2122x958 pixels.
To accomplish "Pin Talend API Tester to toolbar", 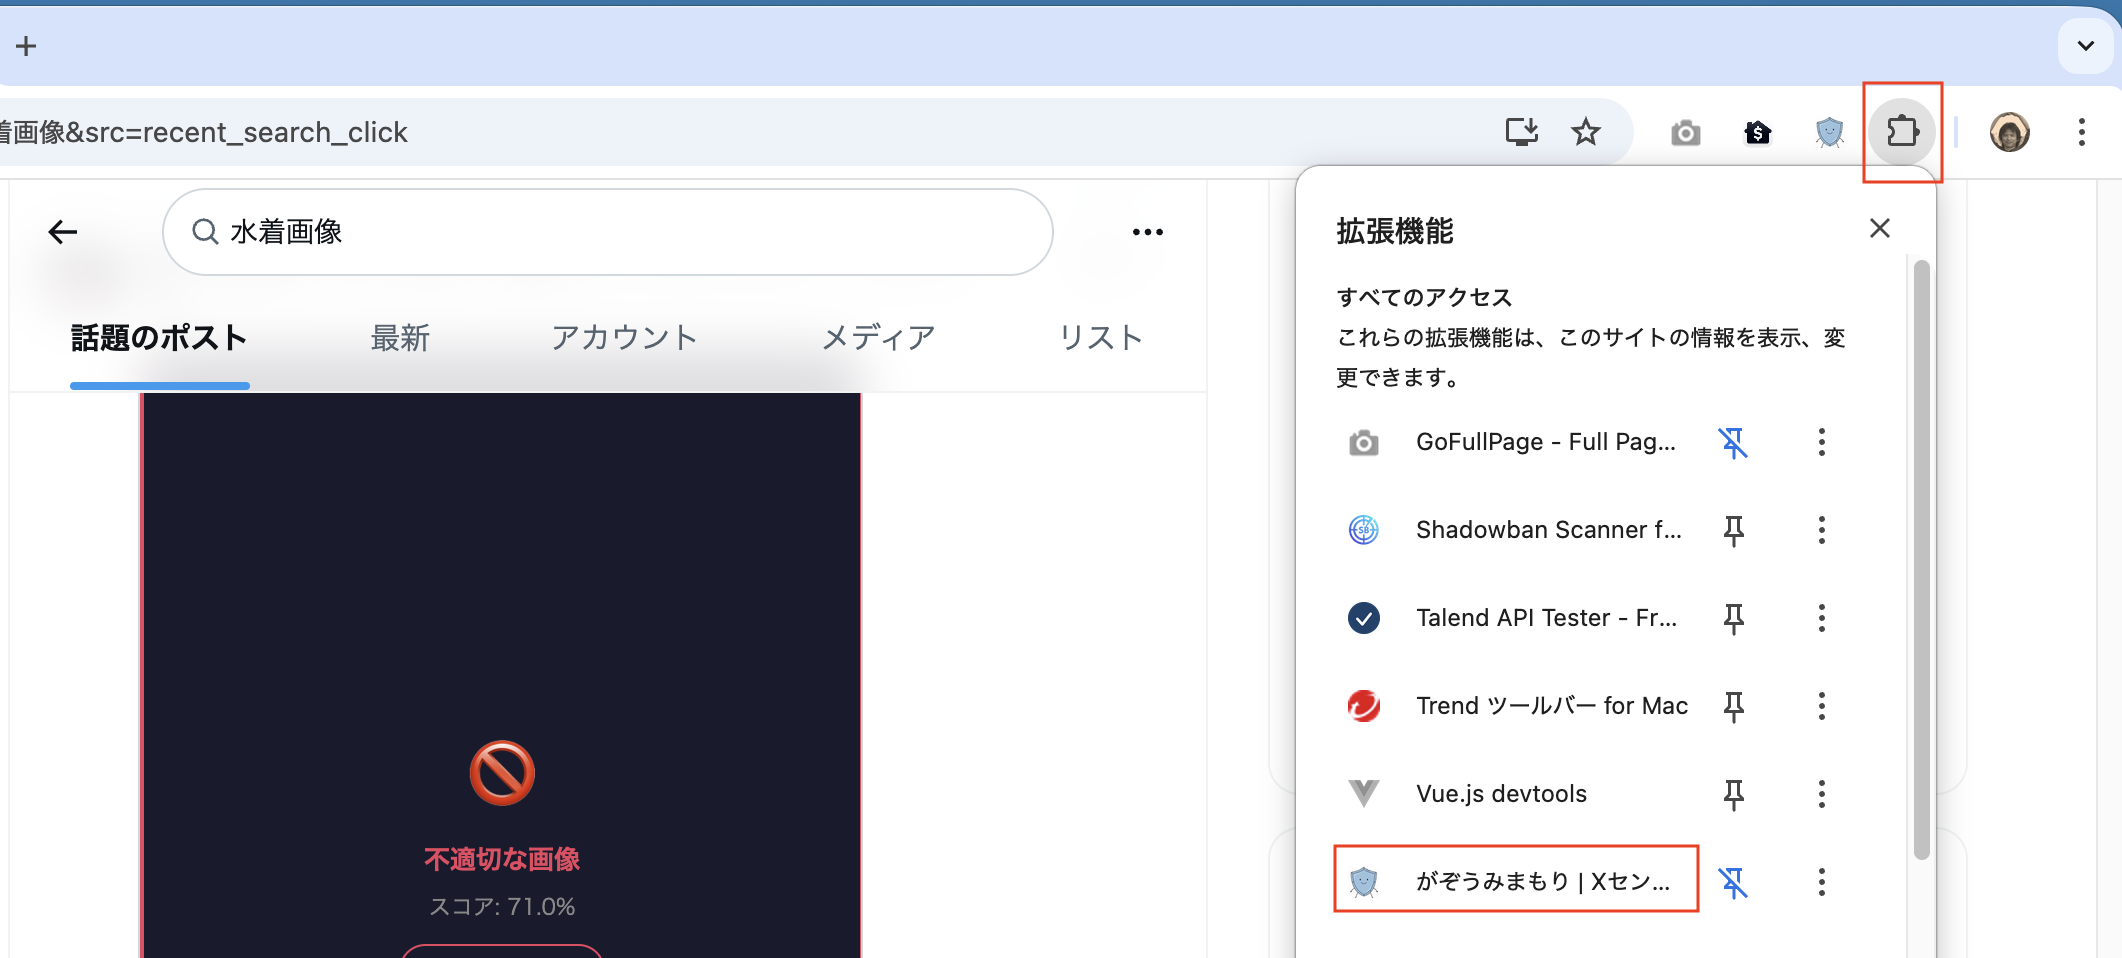I will (1733, 618).
